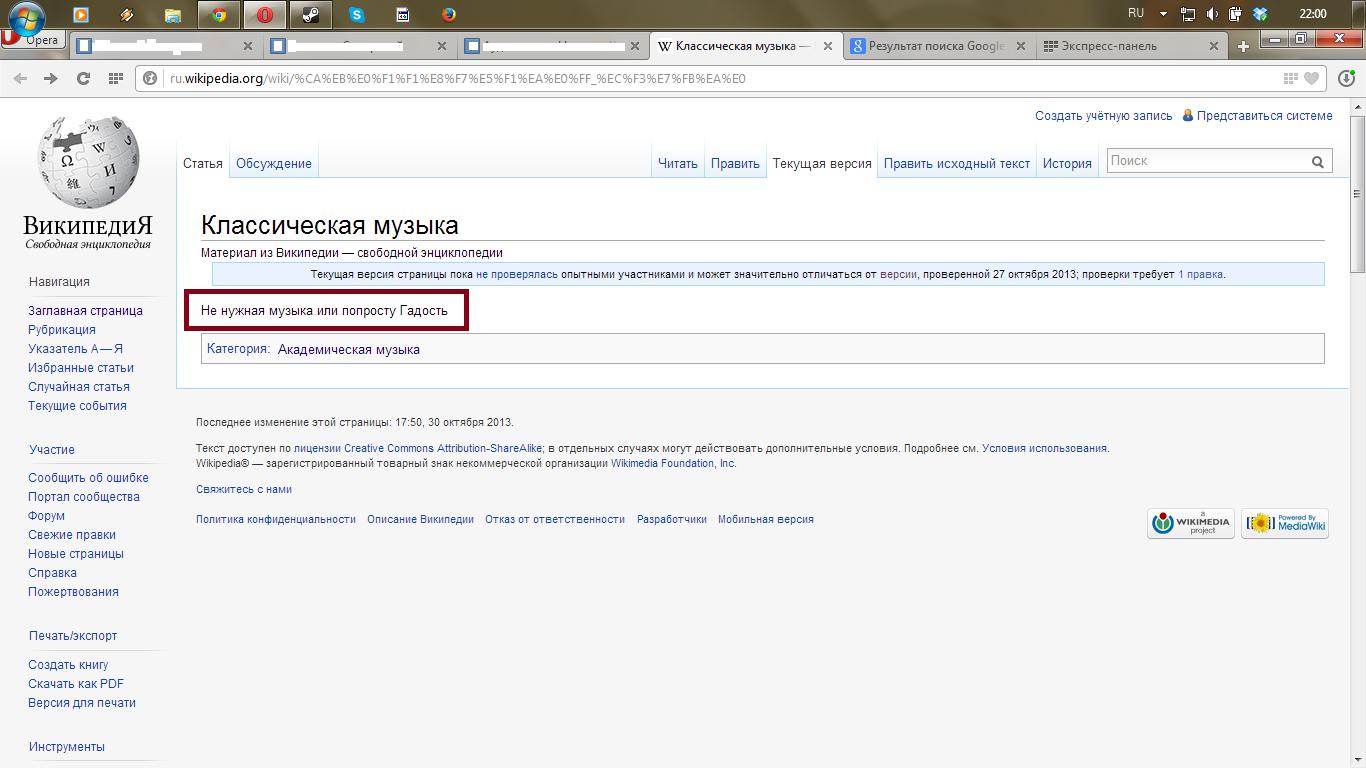This screenshot has width=1366, height=768.
Task: Click the heart bookmark icon in address bar
Action: [x=1311, y=78]
